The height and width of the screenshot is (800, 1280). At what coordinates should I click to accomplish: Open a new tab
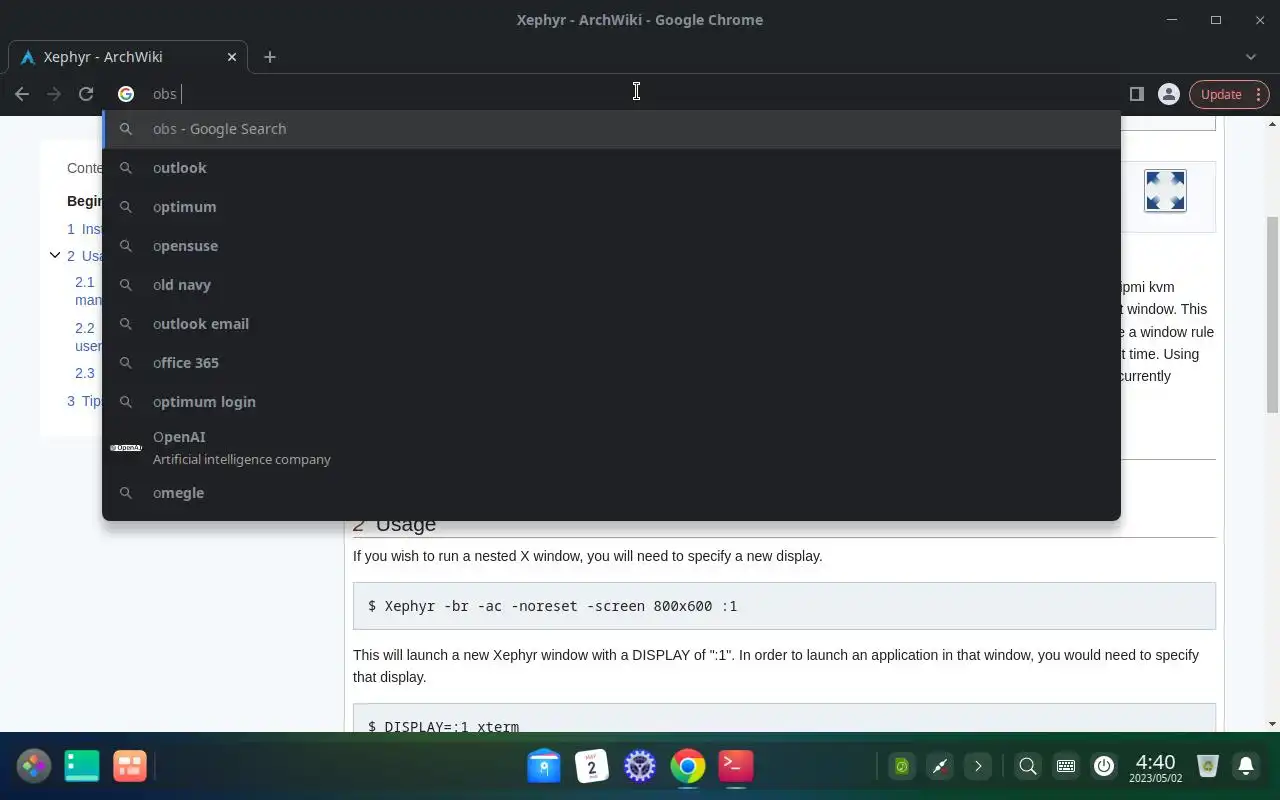pyautogui.click(x=270, y=57)
